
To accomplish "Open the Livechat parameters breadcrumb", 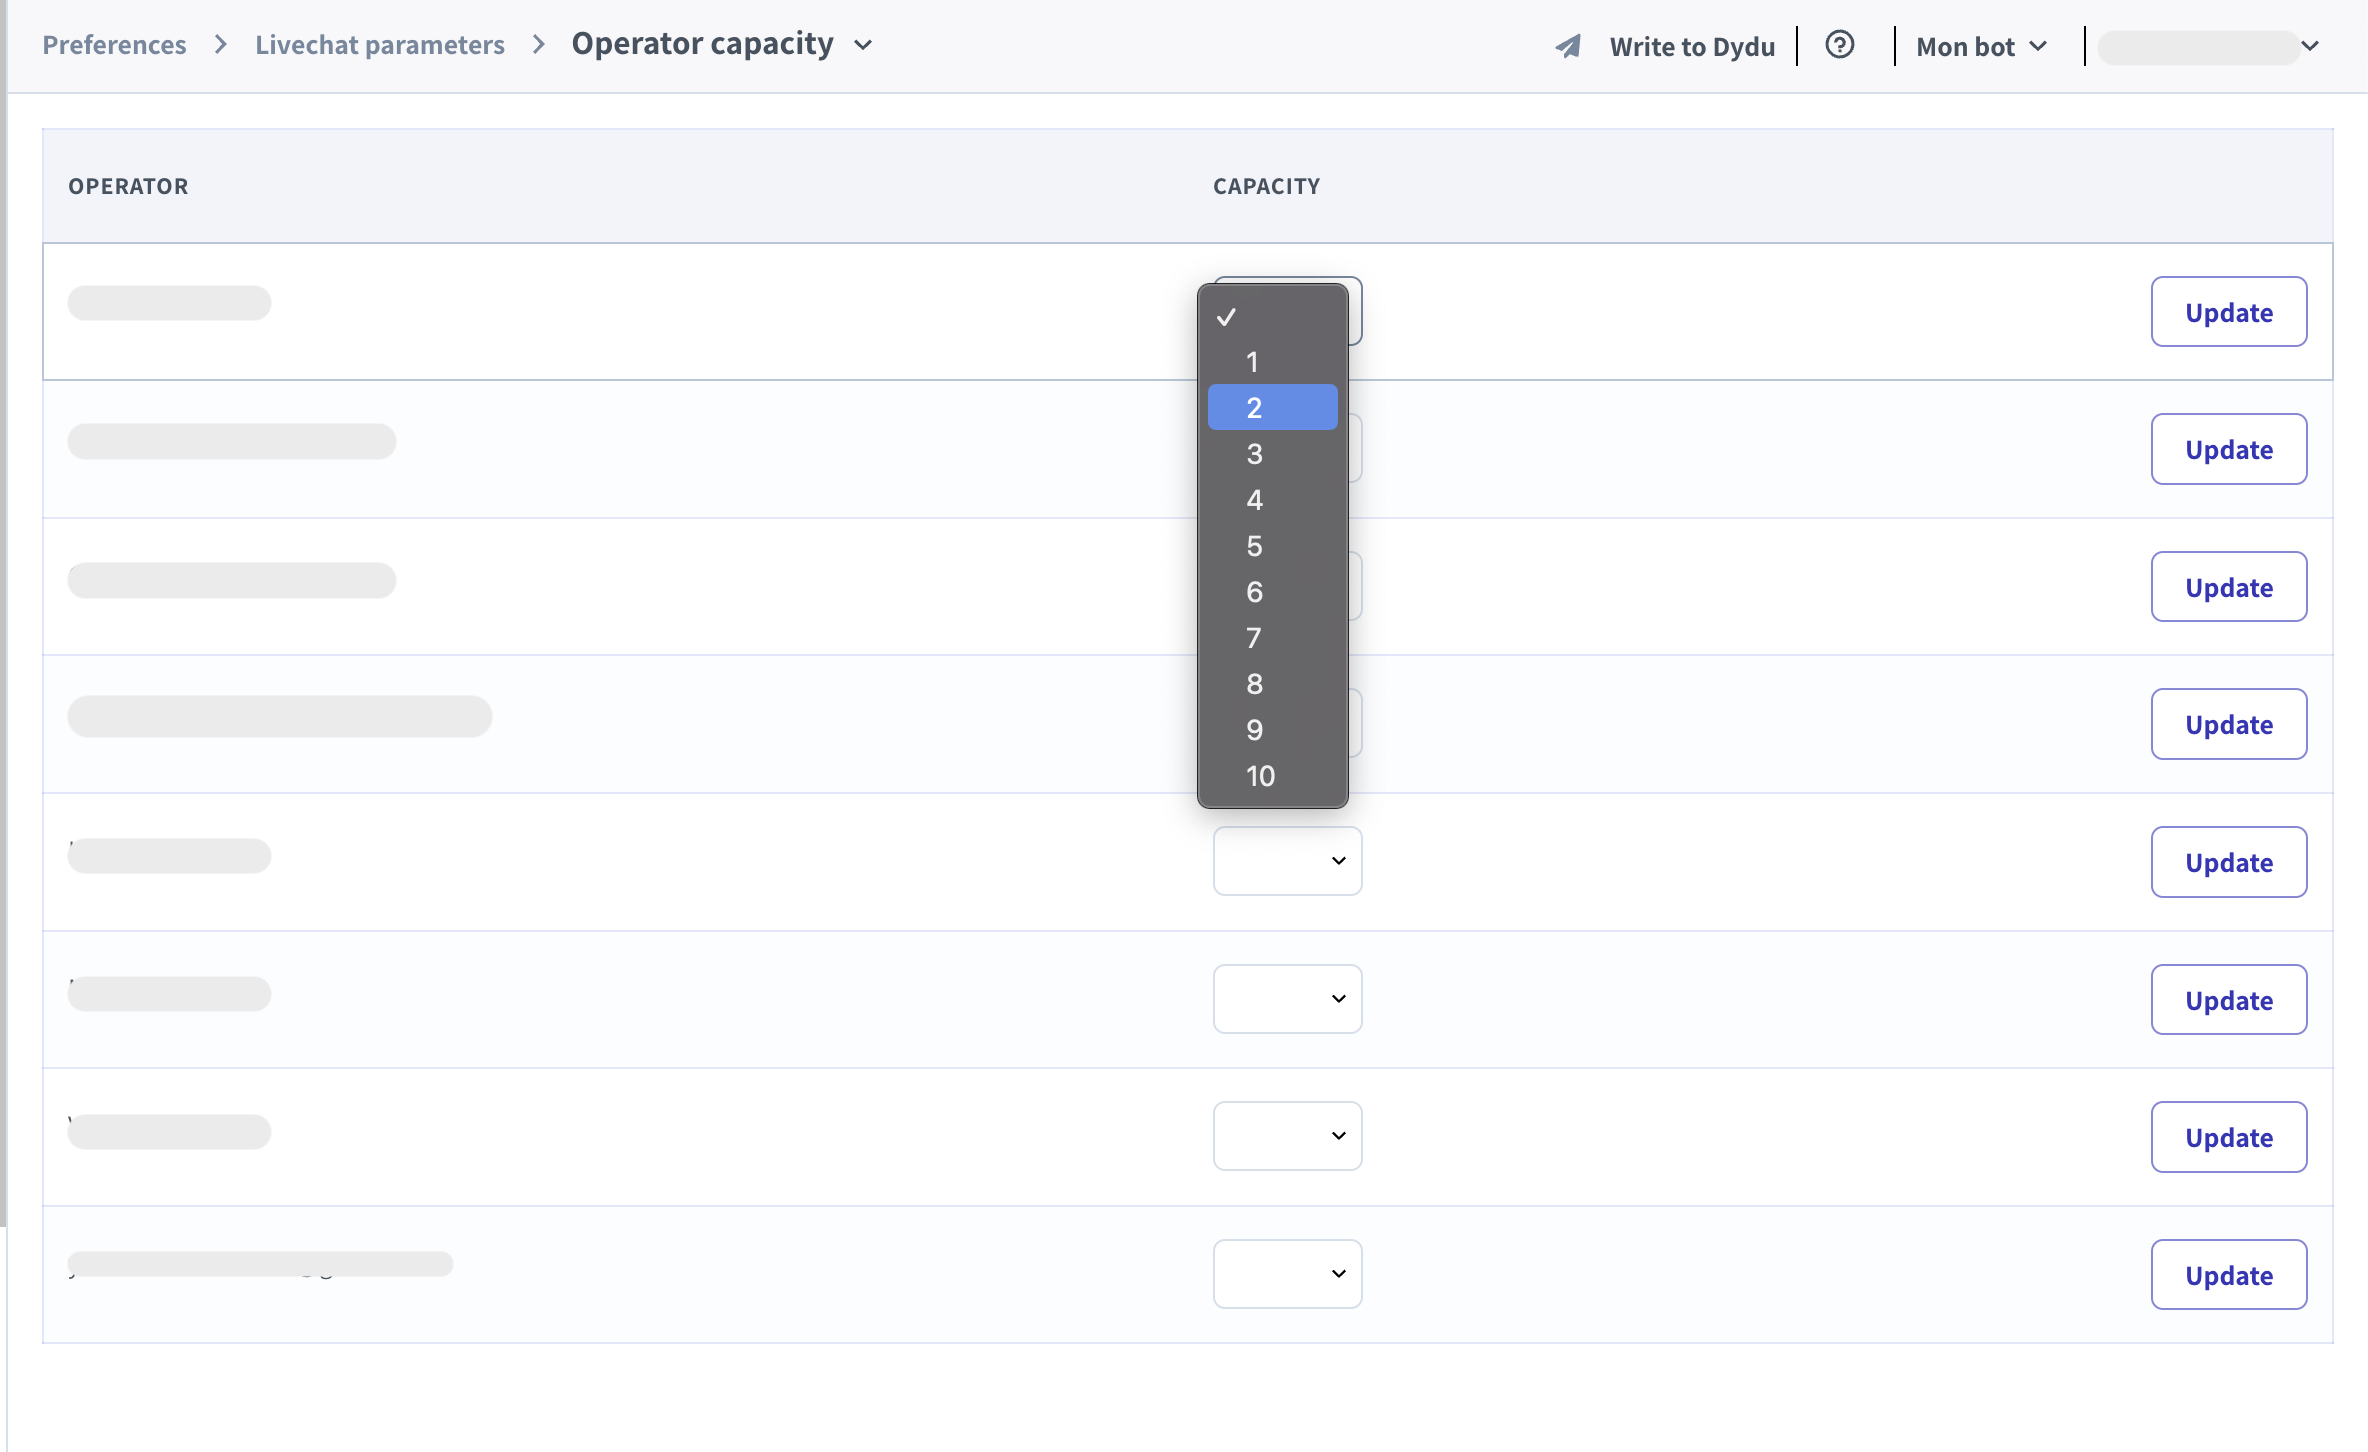I will [379, 45].
